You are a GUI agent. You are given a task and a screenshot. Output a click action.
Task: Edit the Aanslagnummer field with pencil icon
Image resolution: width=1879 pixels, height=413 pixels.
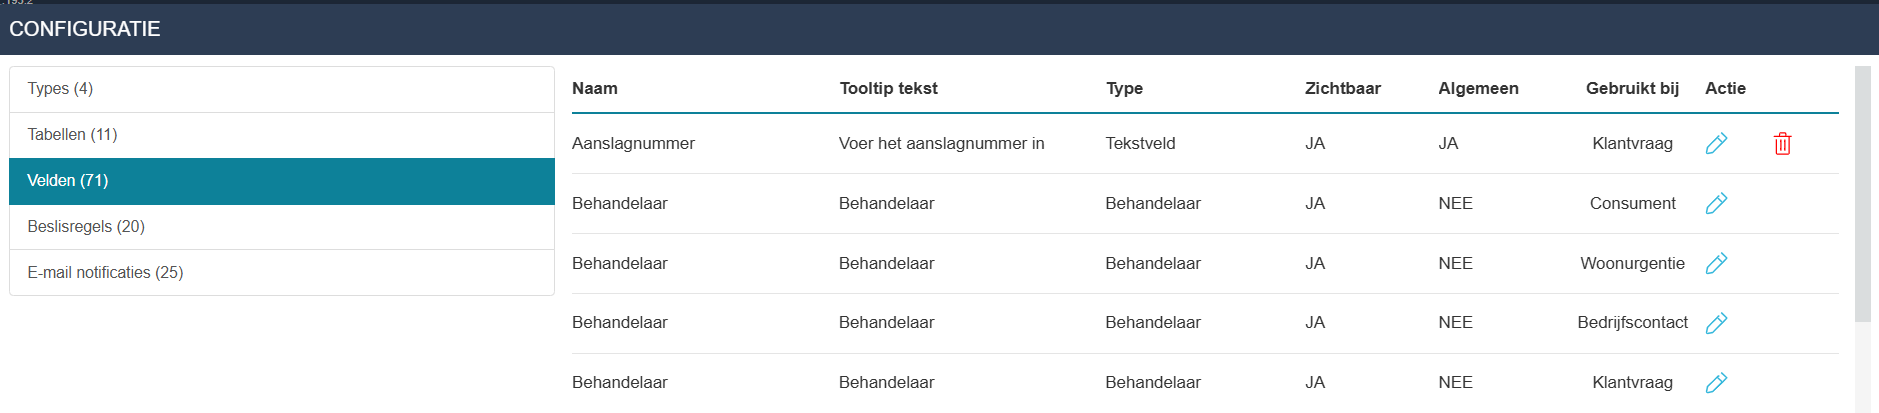click(x=1716, y=144)
